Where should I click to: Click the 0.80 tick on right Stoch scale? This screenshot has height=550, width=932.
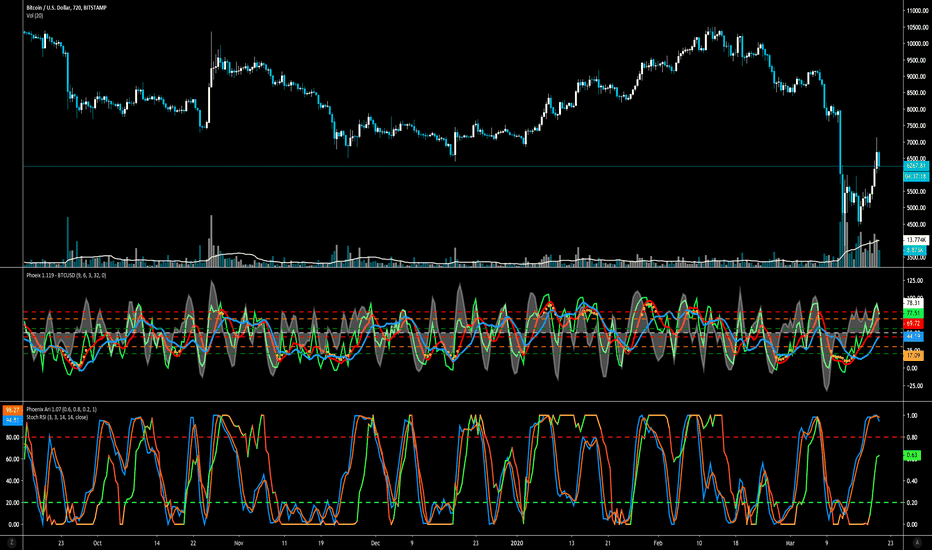911,438
